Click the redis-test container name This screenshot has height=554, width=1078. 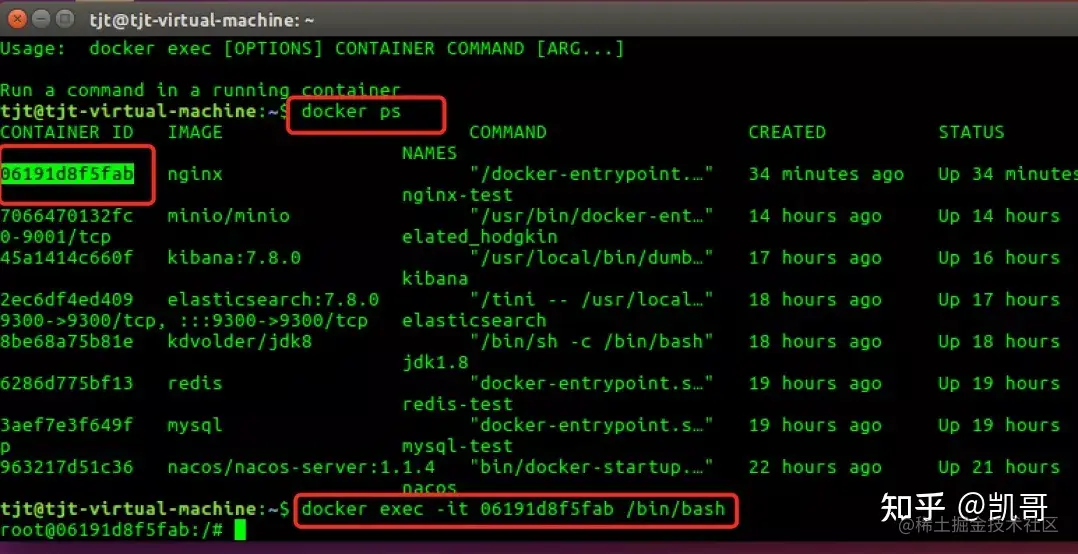pyautogui.click(x=457, y=404)
